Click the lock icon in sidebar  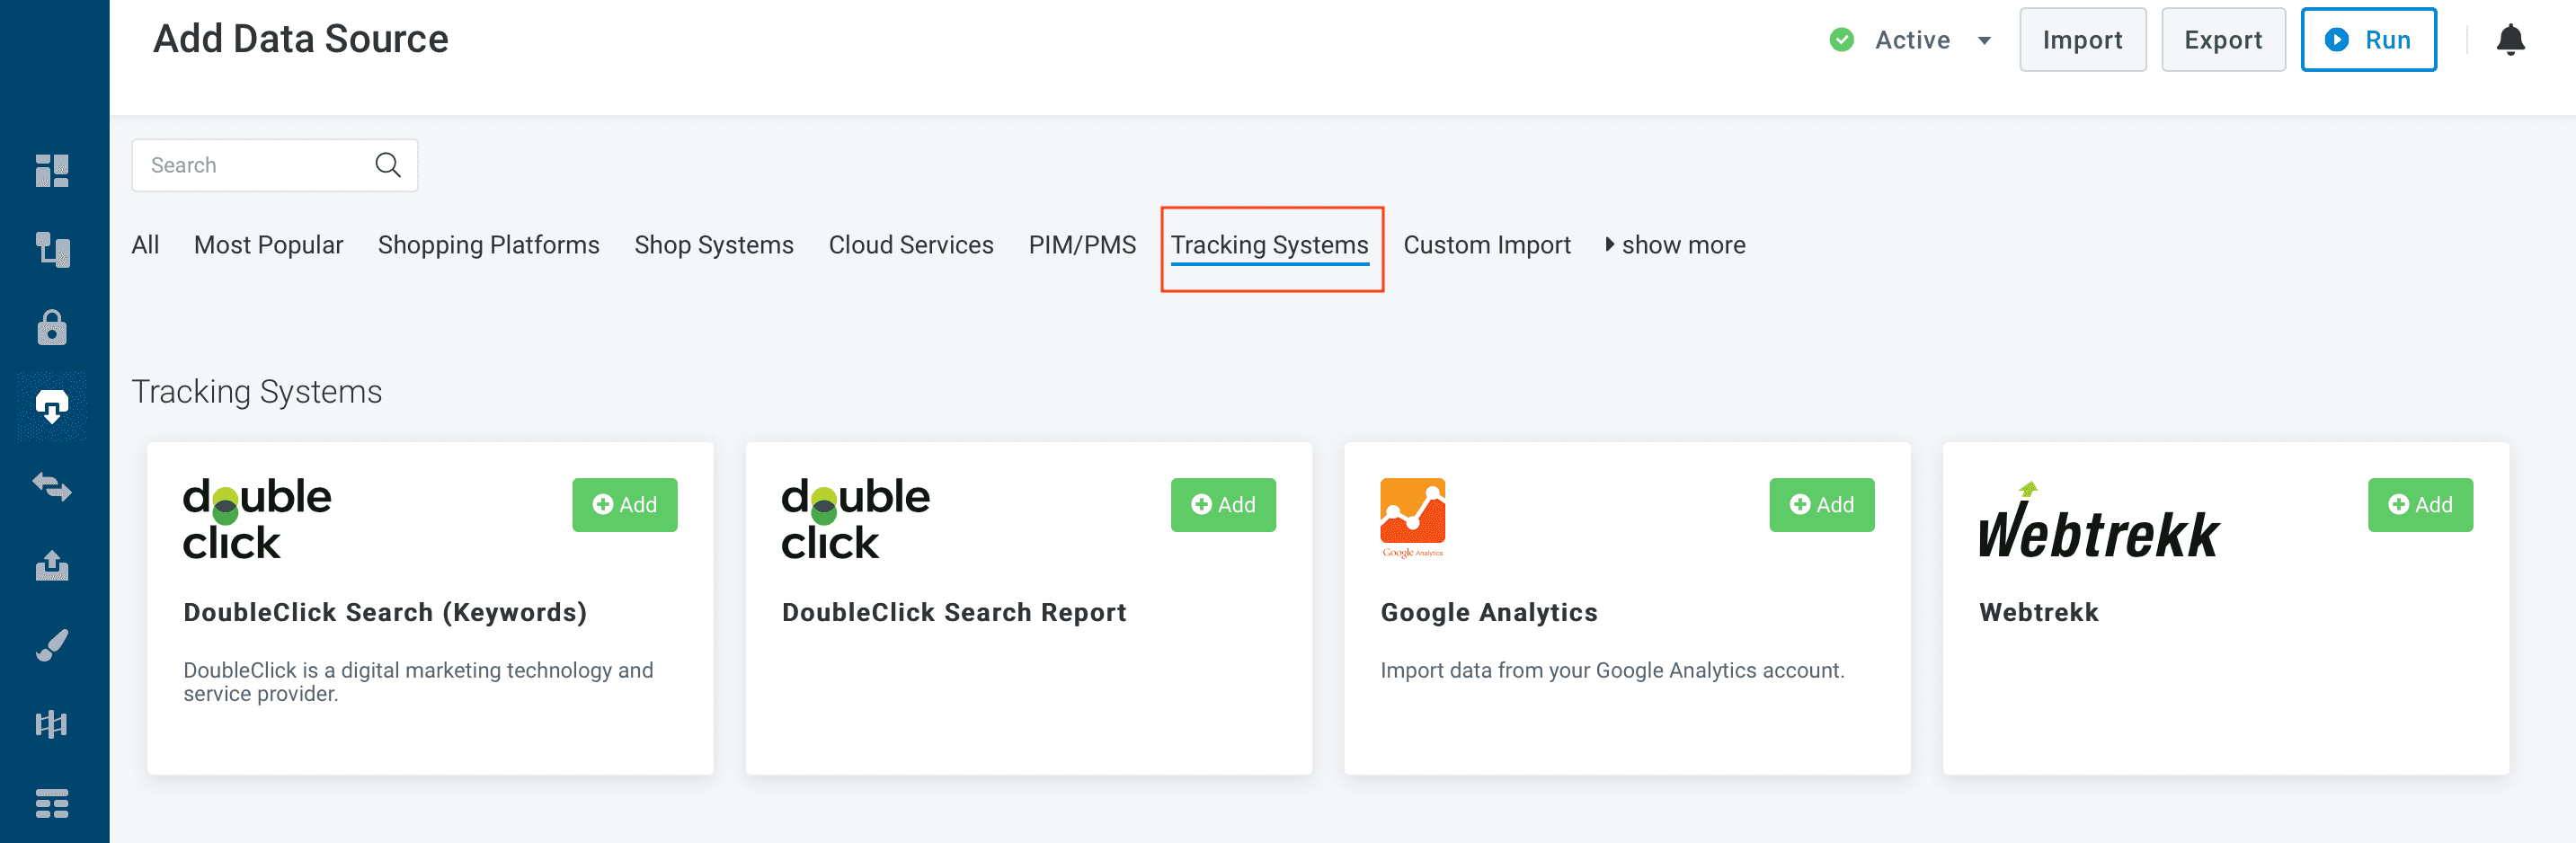[52, 328]
